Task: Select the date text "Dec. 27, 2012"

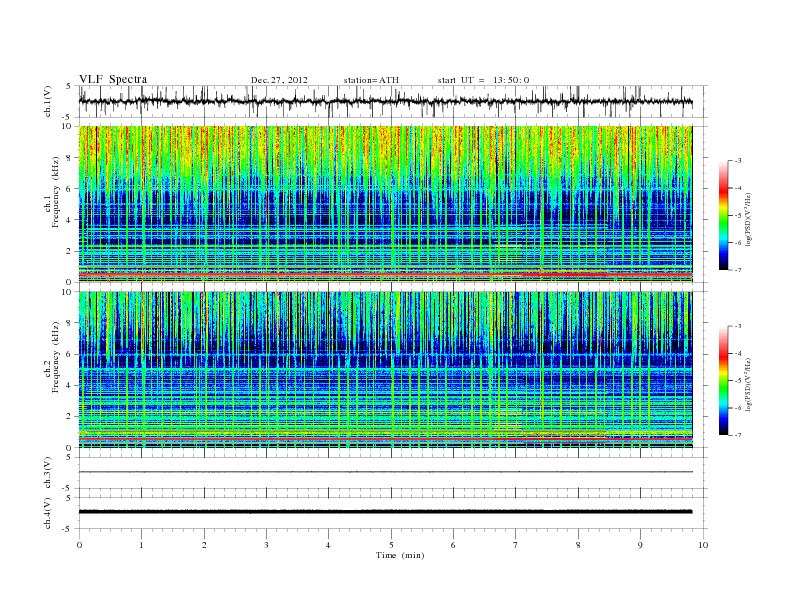Action: [279, 80]
